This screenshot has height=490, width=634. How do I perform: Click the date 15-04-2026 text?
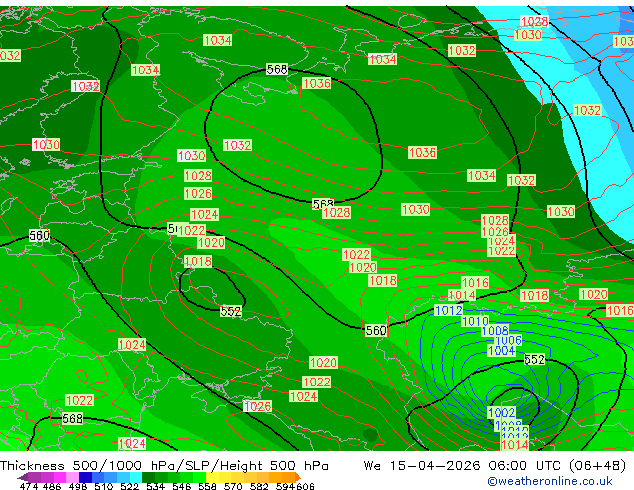tap(435, 465)
